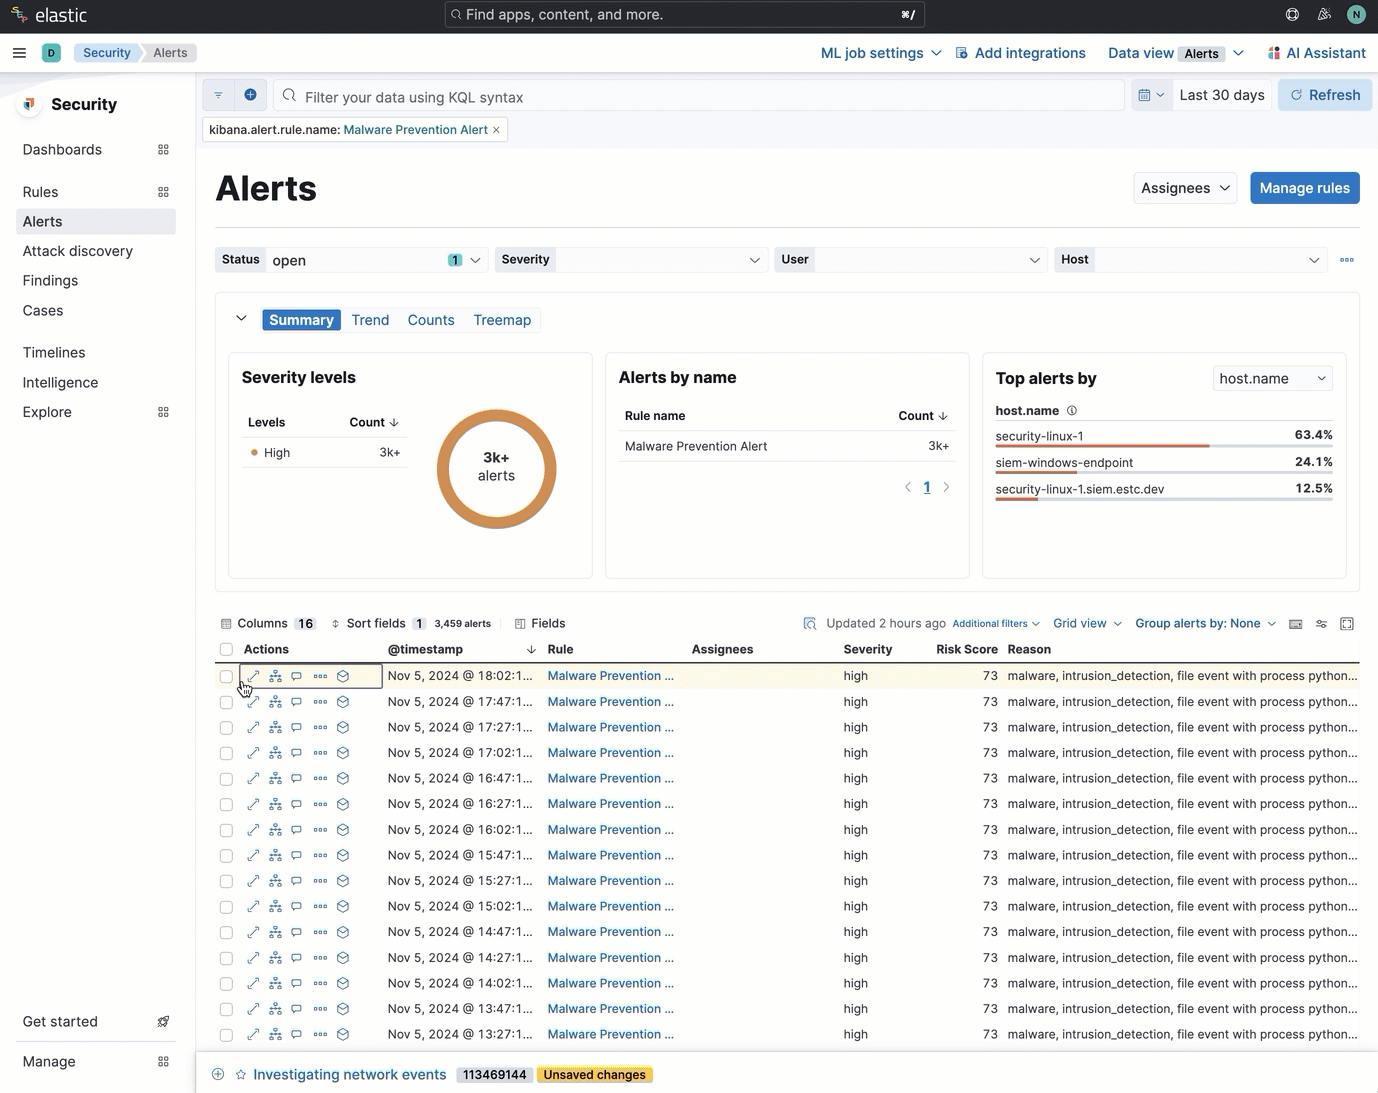This screenshot has width=1378, height=1093.
Task: Open the saved query filter menu icon
Action: [218, 95]
